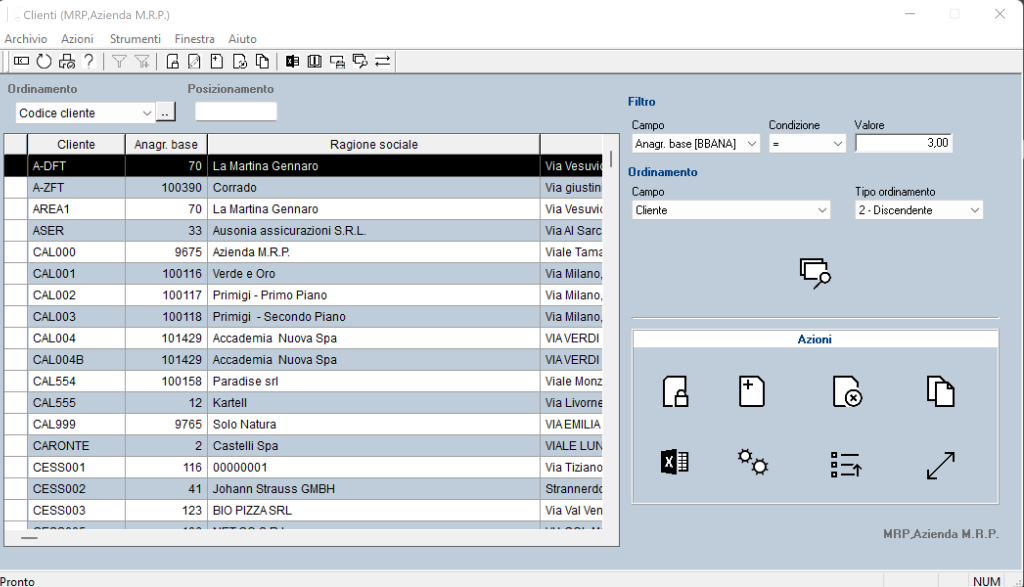Click the Excel export icon in Azioni panel
1024x587 pixels.
pos(675,462)
